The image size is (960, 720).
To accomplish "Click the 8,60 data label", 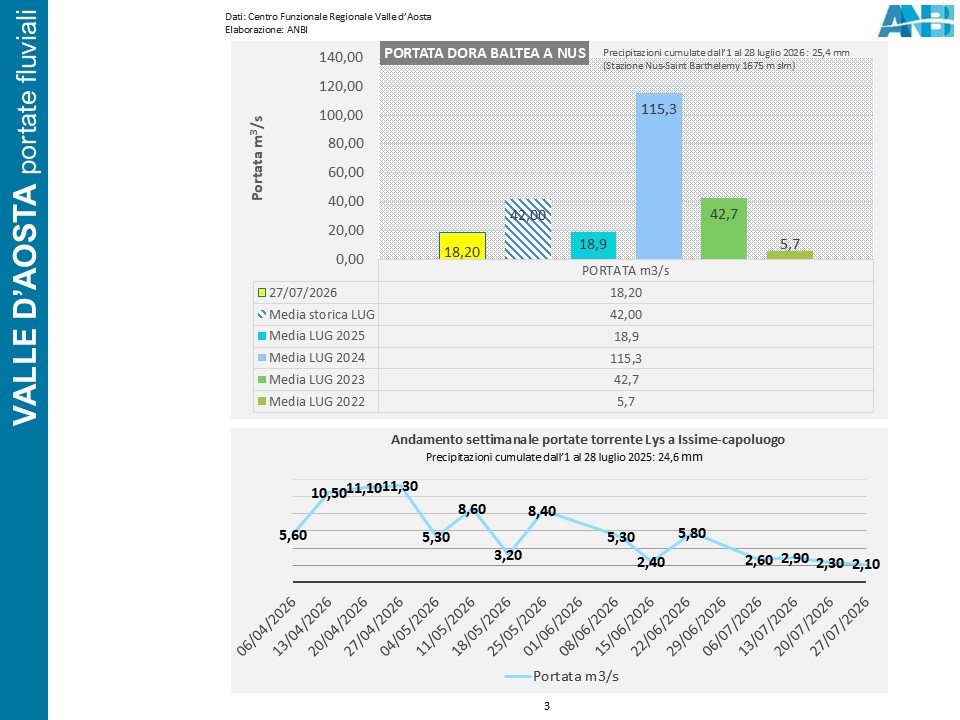I will click(472, 509).
